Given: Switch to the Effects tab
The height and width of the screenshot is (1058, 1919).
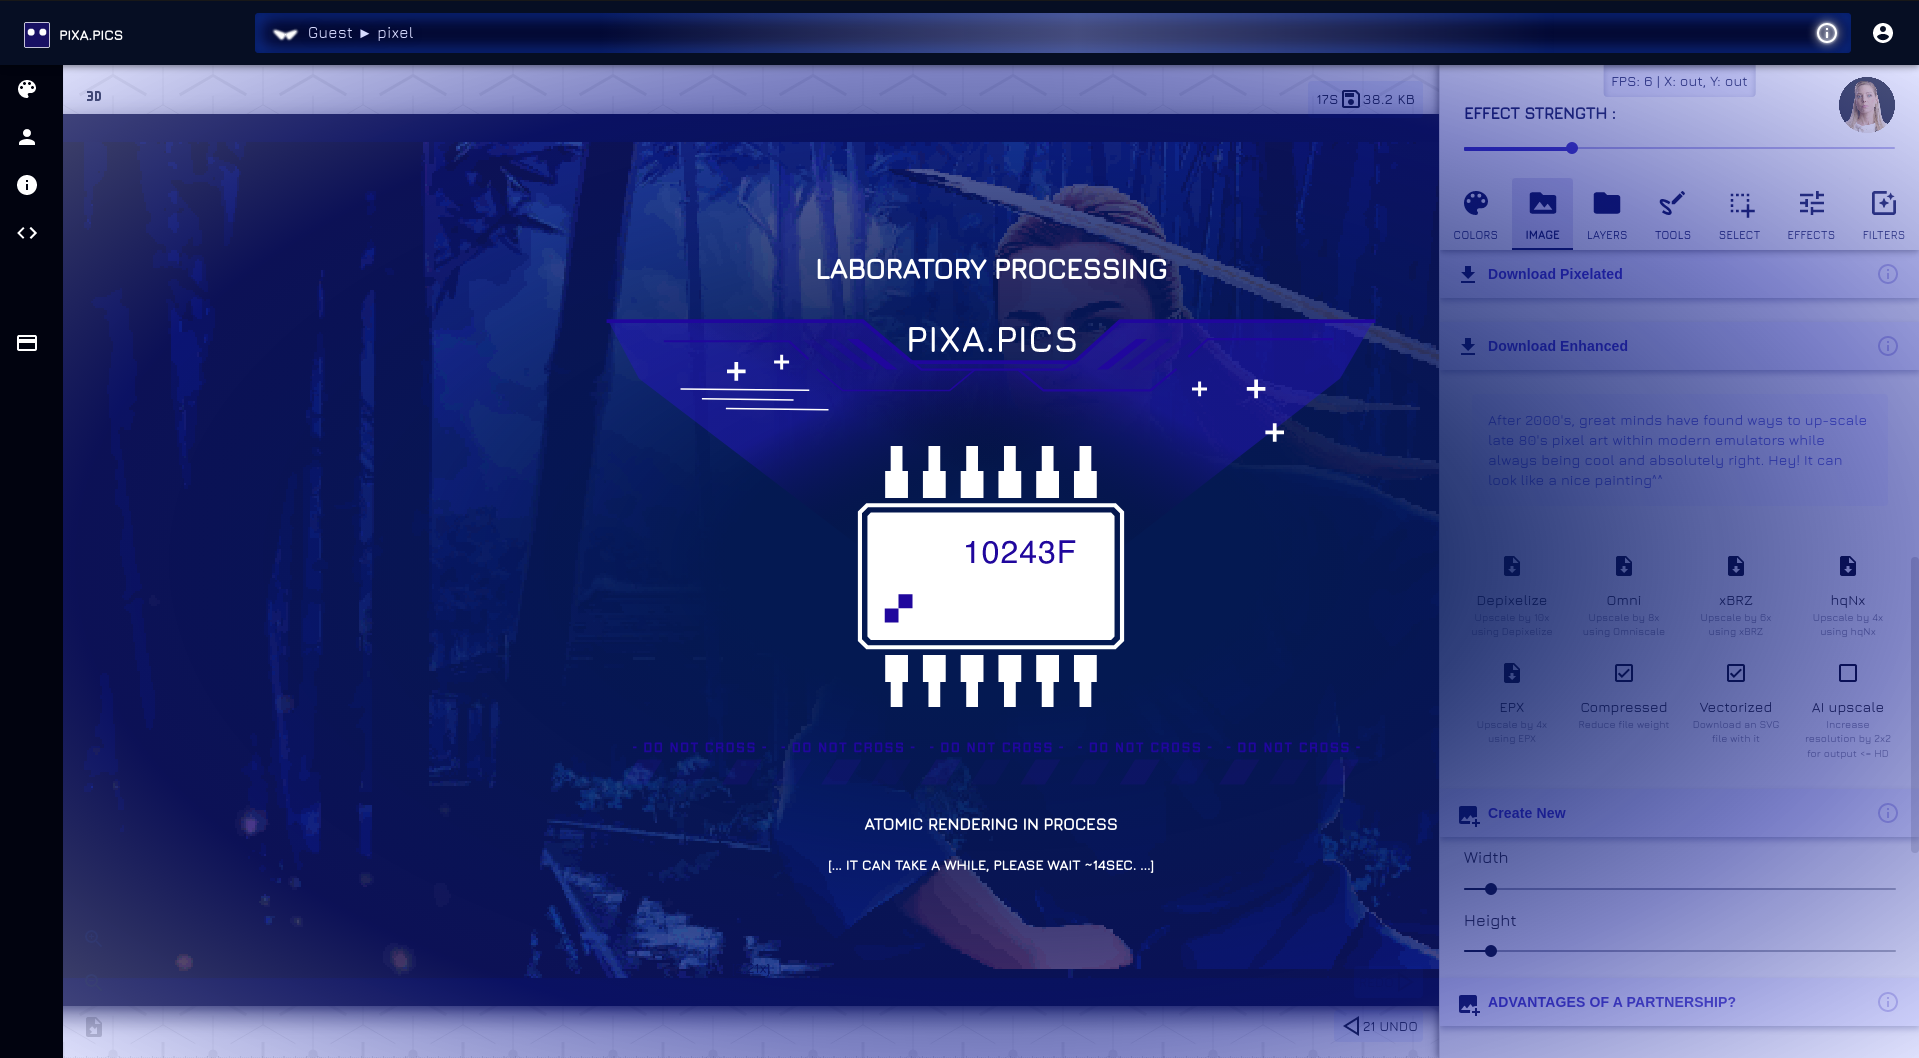Looking at the screenshot, I should tap(1811, 214).
